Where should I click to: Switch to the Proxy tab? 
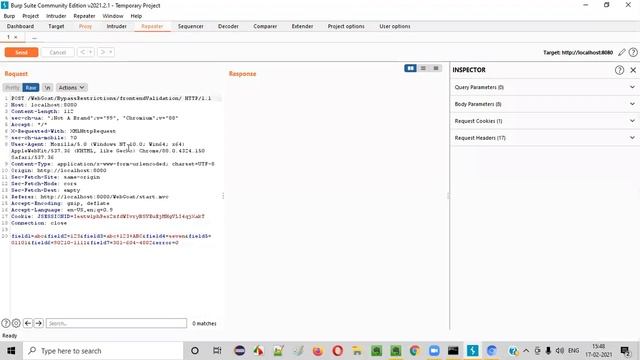[85, 26]
